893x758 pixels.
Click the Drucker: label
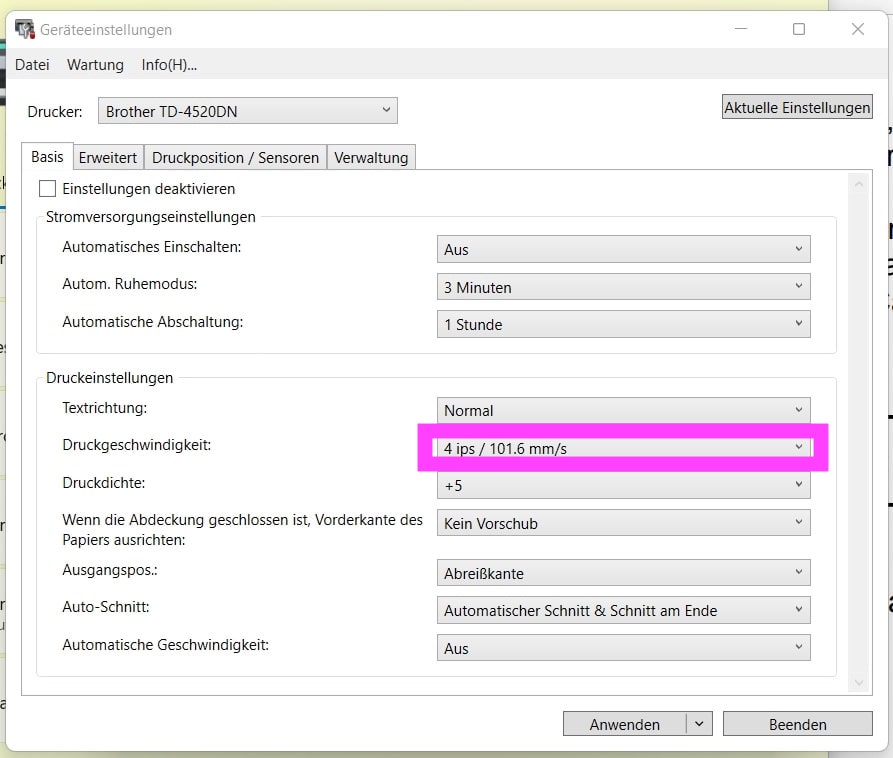[x=55, y=111]
